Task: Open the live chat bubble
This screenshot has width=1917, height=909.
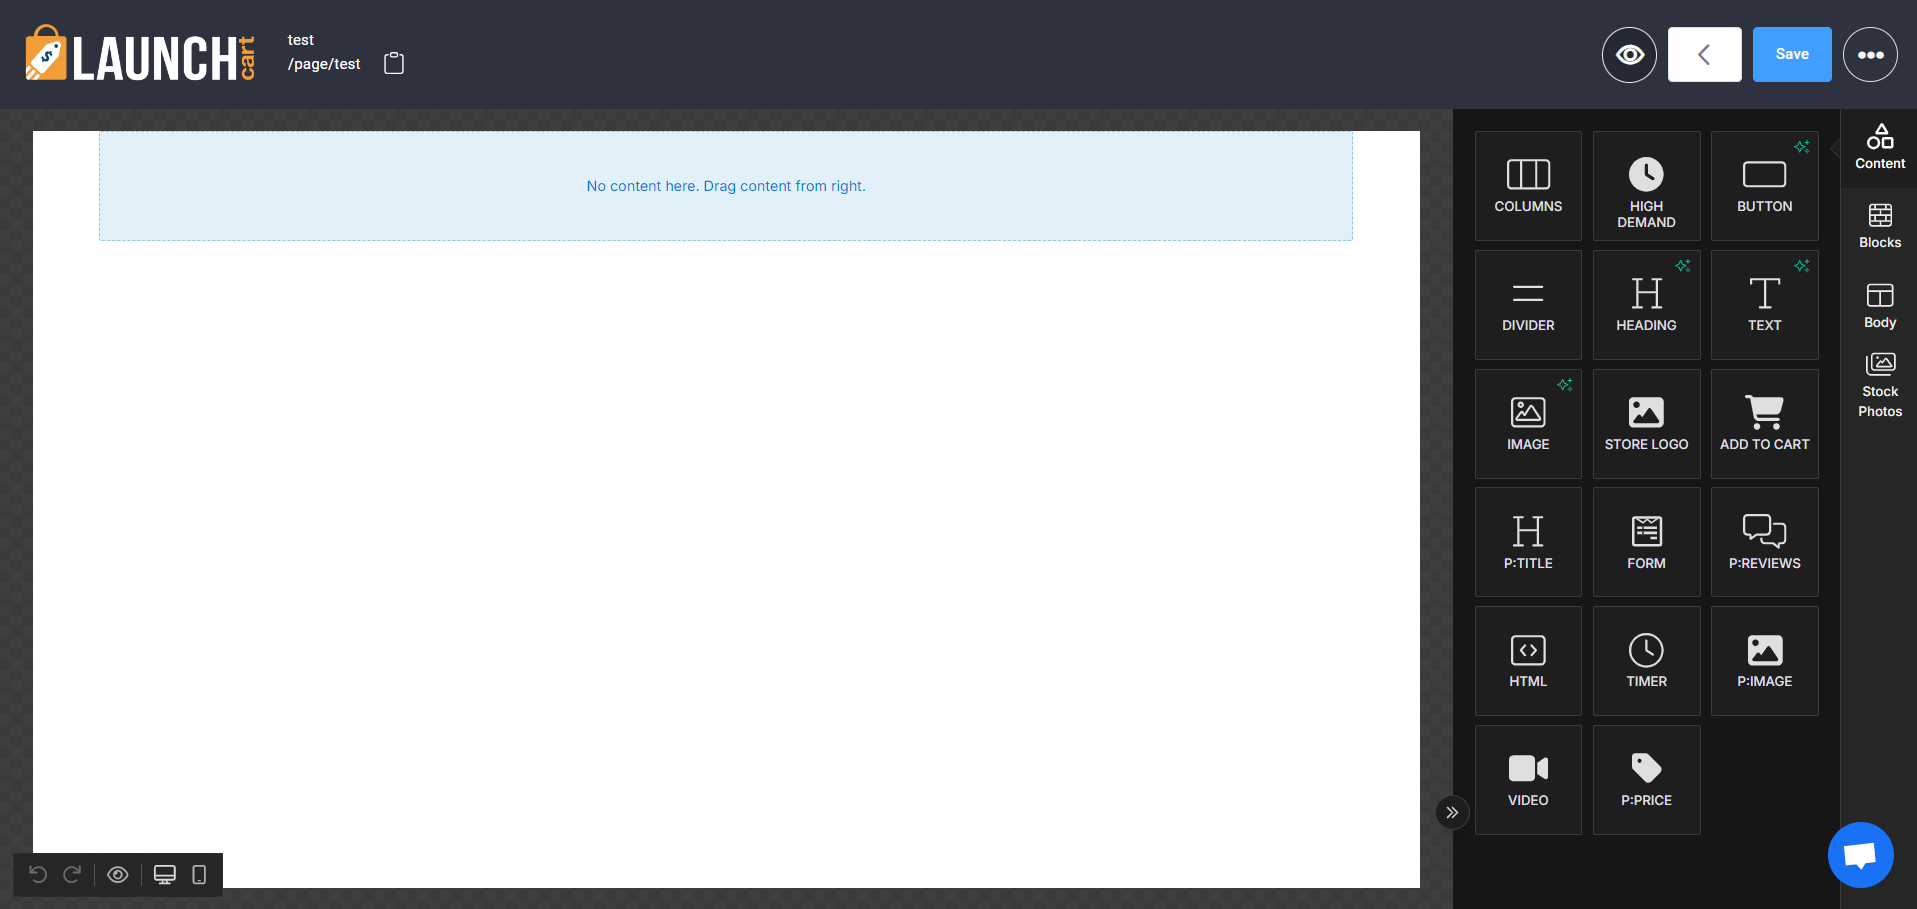Action: 1860,855
